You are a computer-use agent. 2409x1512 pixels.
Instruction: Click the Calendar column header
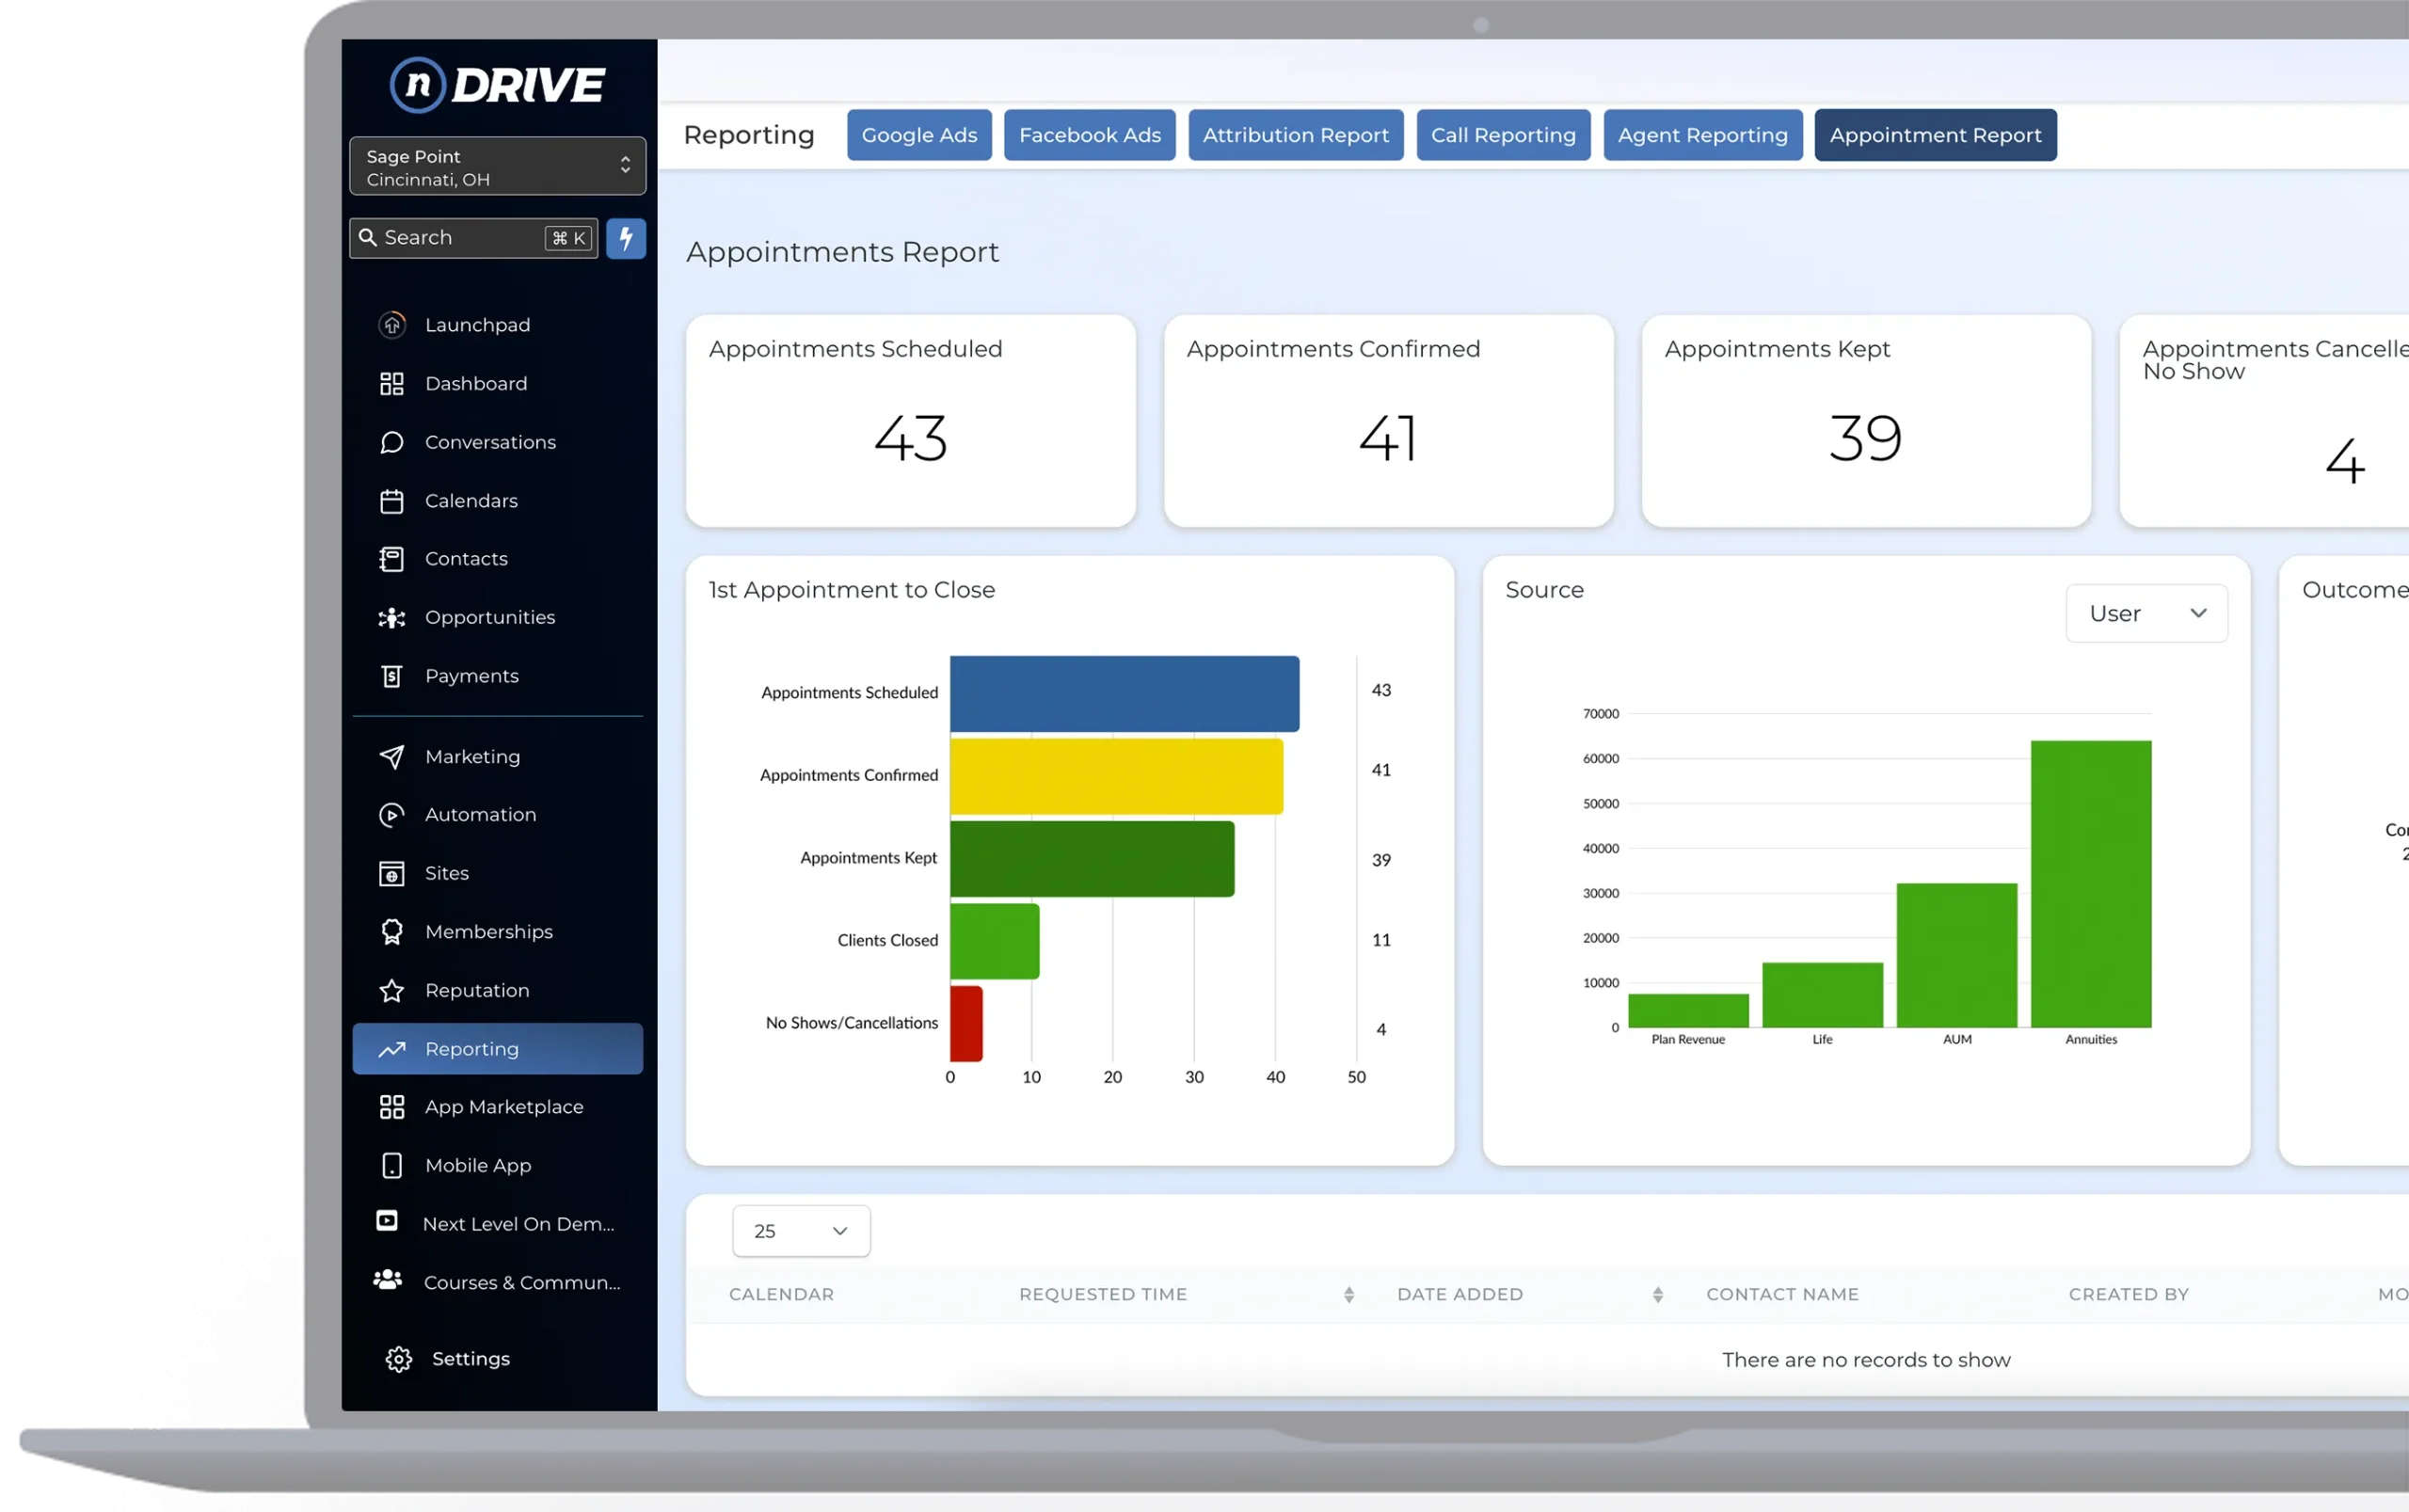(781, 1295)
